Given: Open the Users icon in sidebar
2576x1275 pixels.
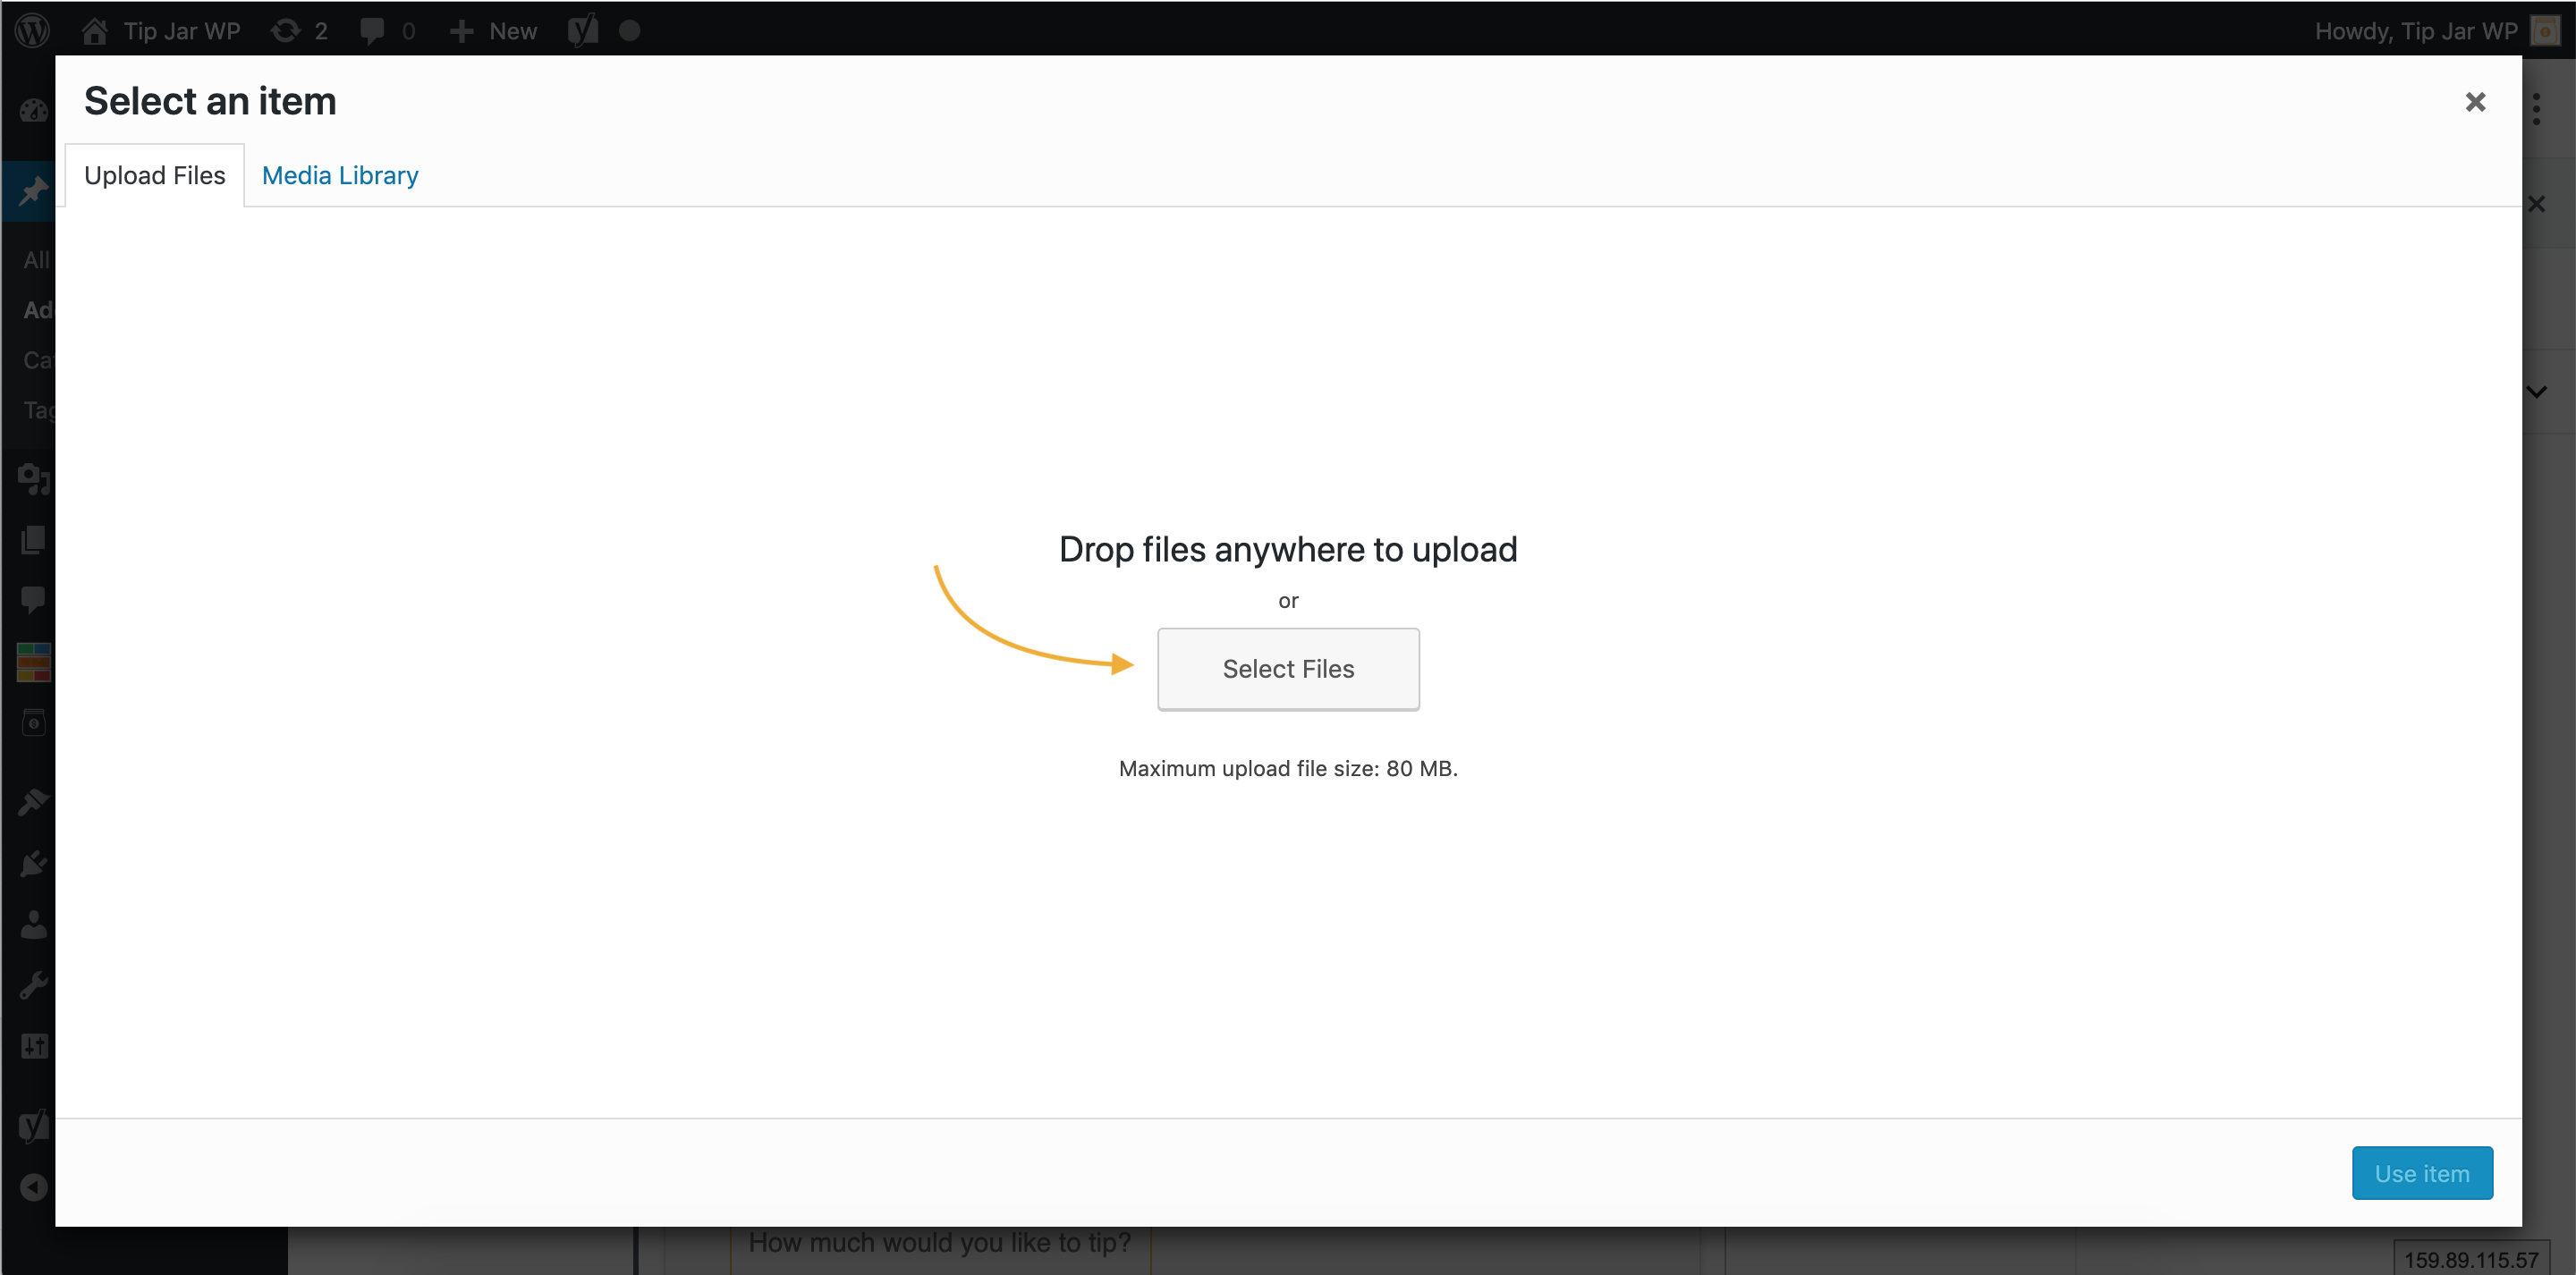Looking at the screenshot, I should pyautogui.click(x=33, y=924).
